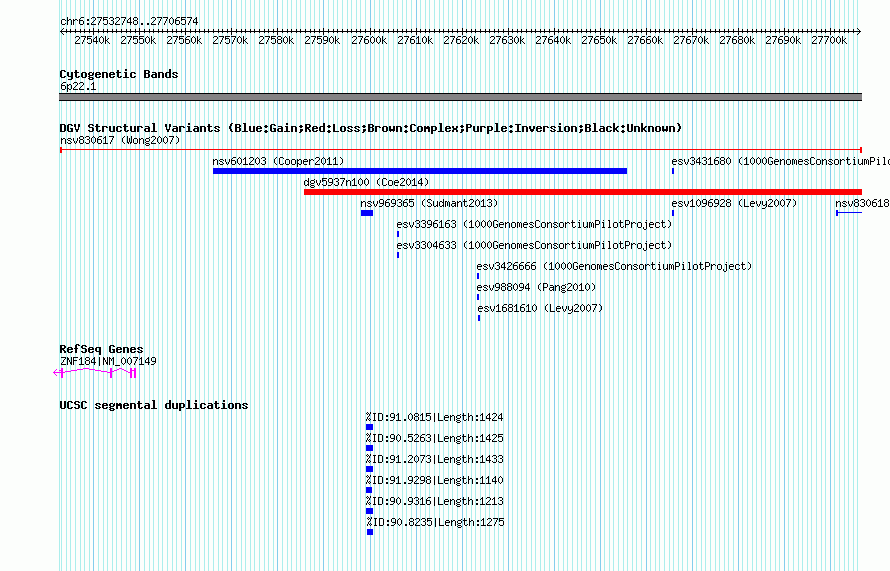Open esv3304633 1000Genomes variant label
This screenshot has height=571, width=890.
click(534, 245)
